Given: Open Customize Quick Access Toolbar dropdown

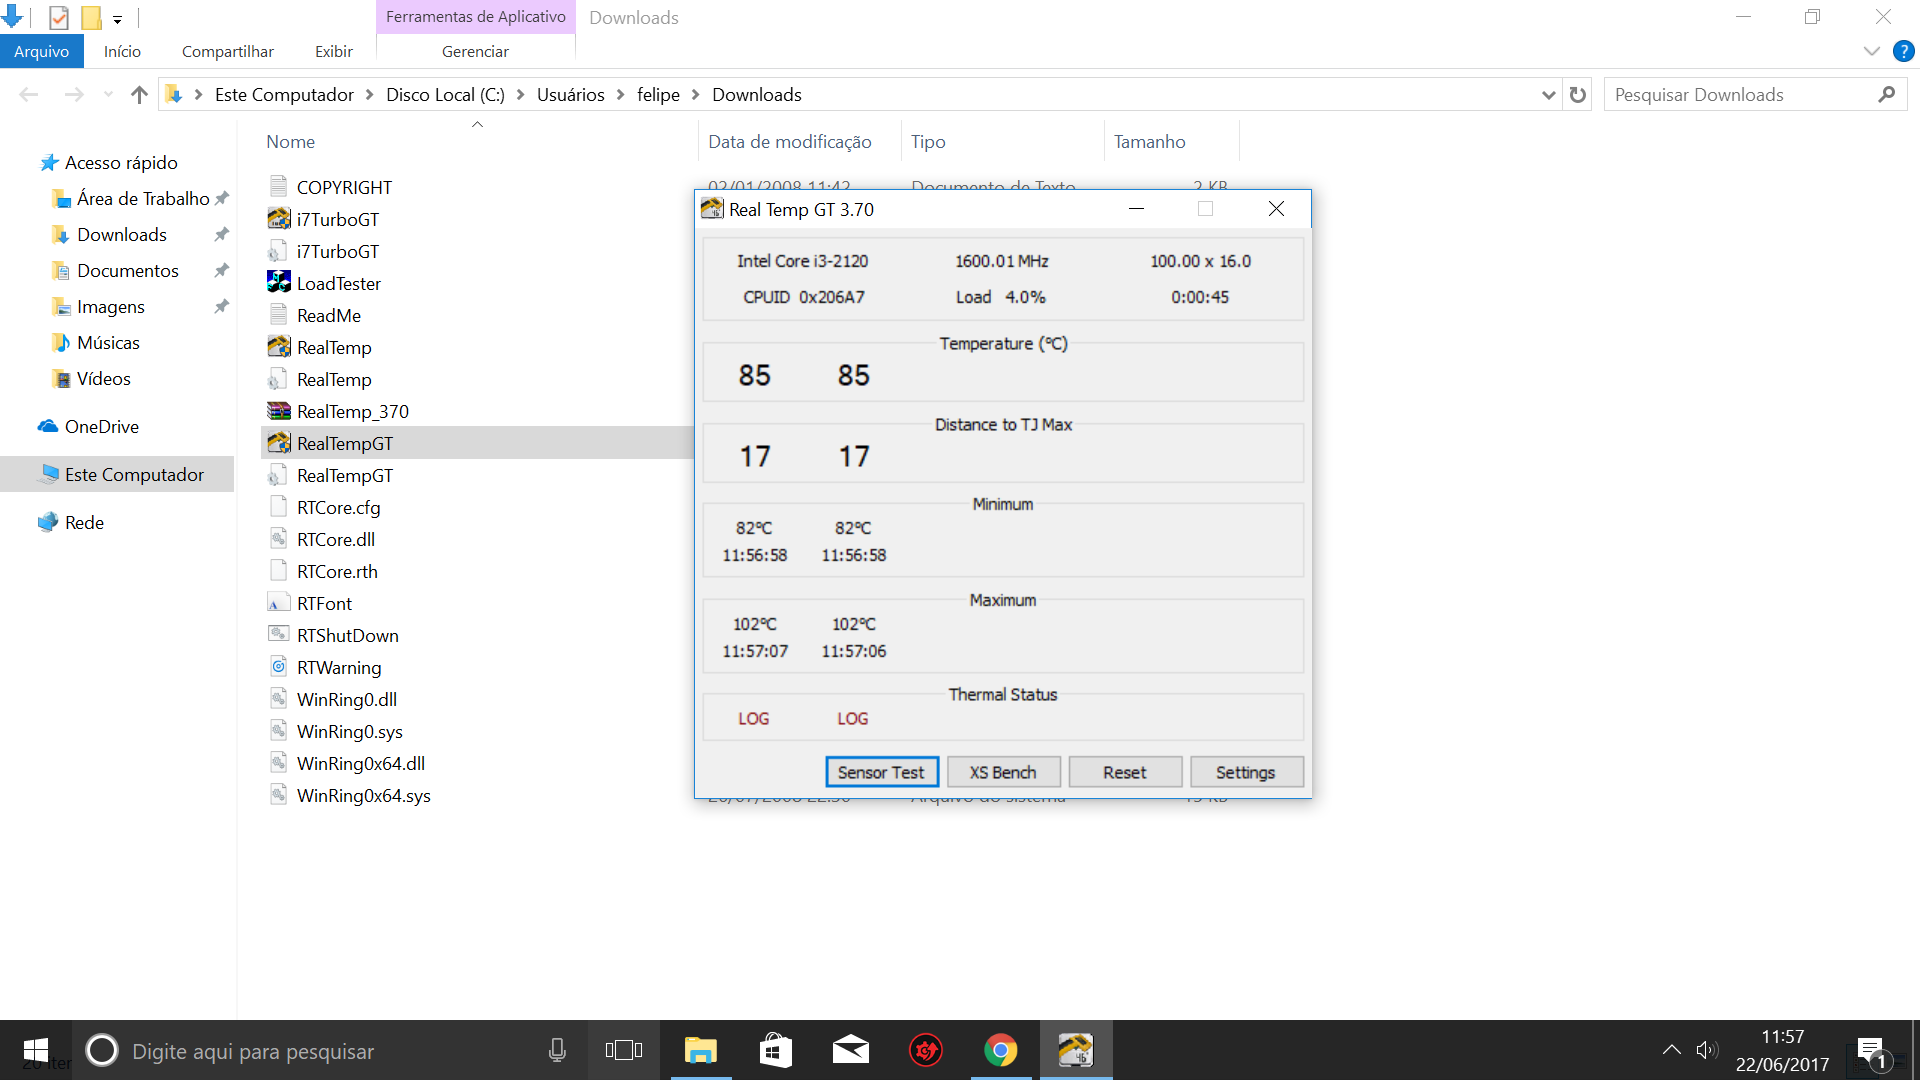Looking at the screenshot, I should pyautogui.click(x=117, y=19).
